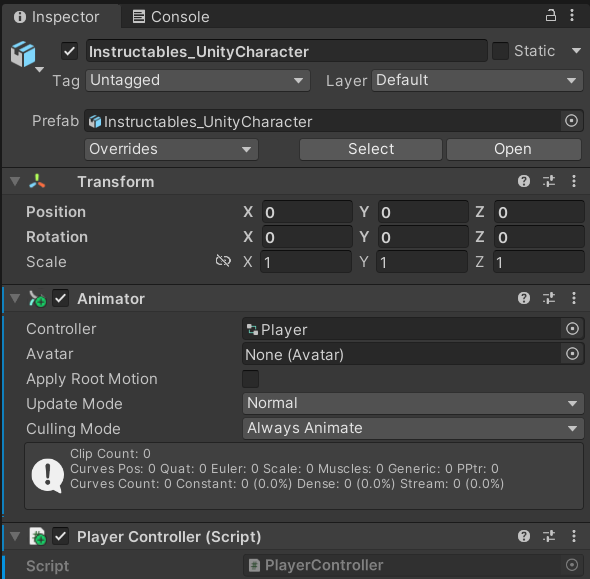Open Transform preset settings icon

pos(549,181)
